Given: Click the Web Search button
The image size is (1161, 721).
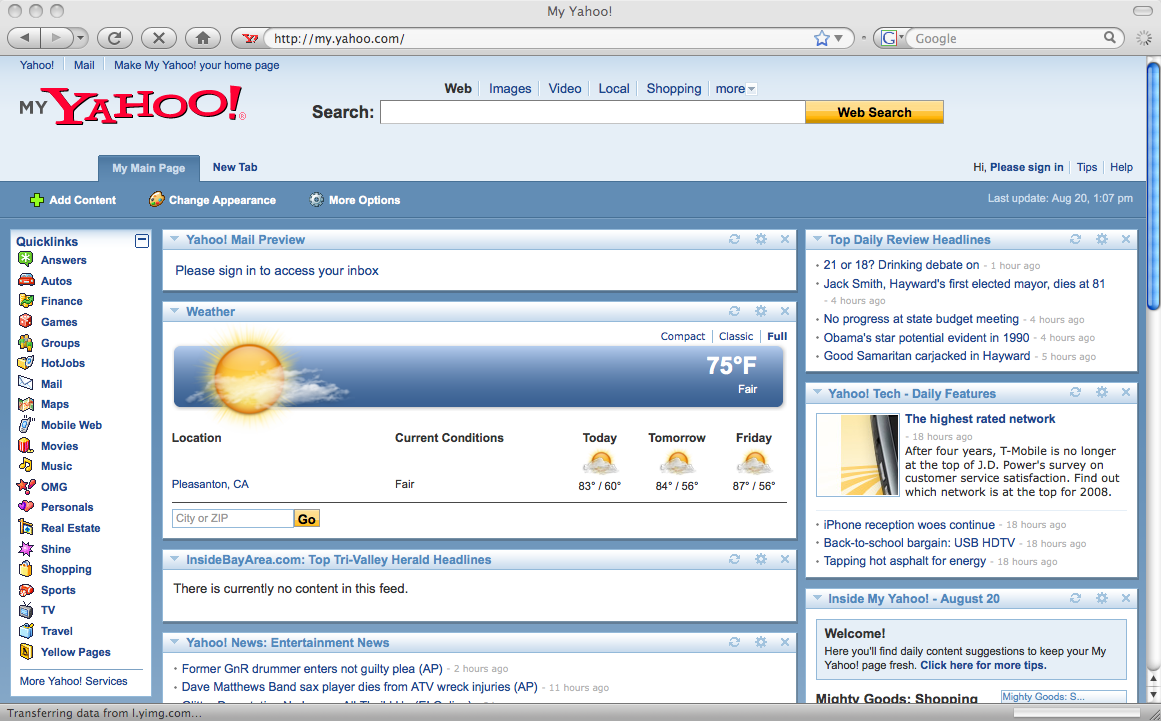Looking at the screenshot, I should (x=873, y=112).
